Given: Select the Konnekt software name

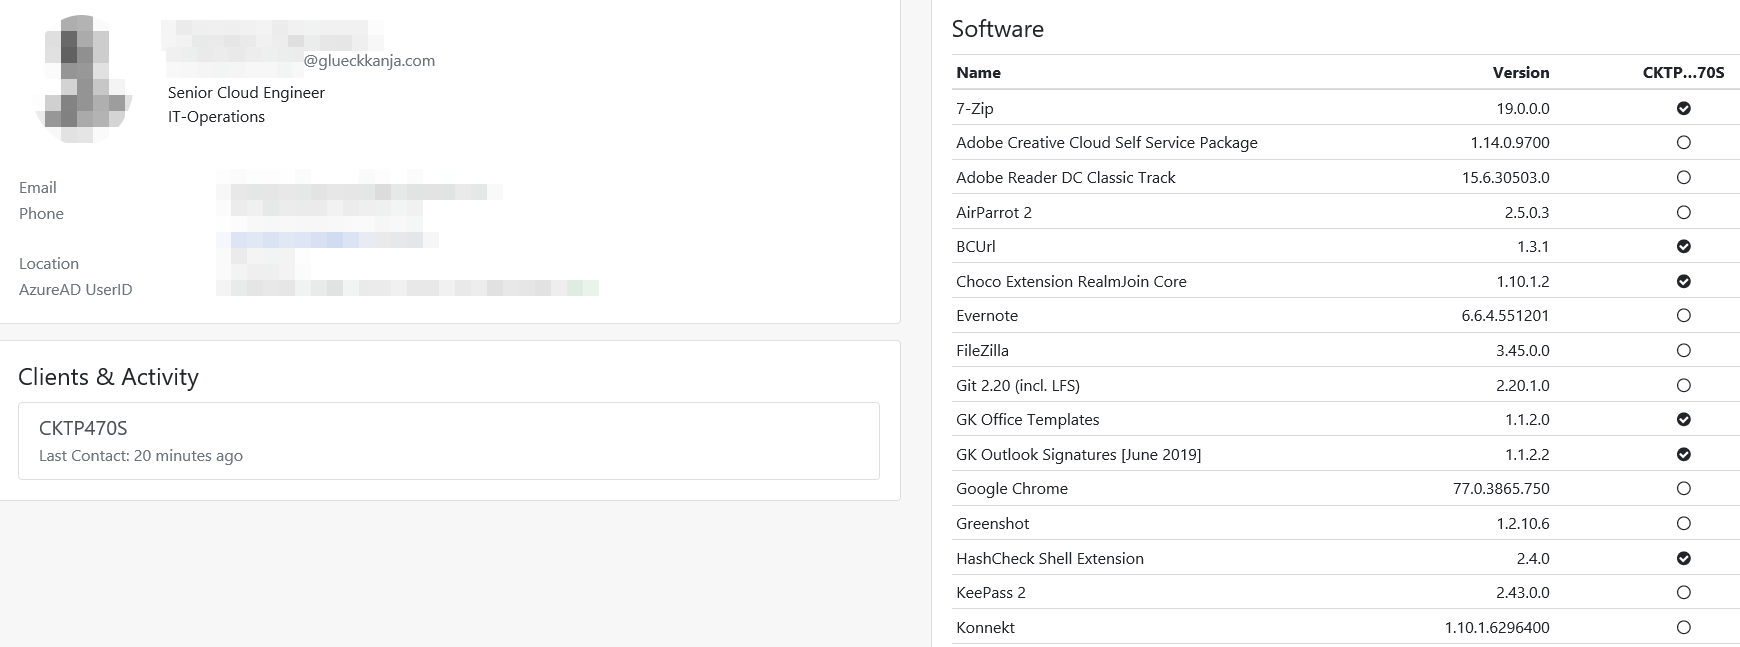Looking at the screenshot, I should click(x=985, y=627).
